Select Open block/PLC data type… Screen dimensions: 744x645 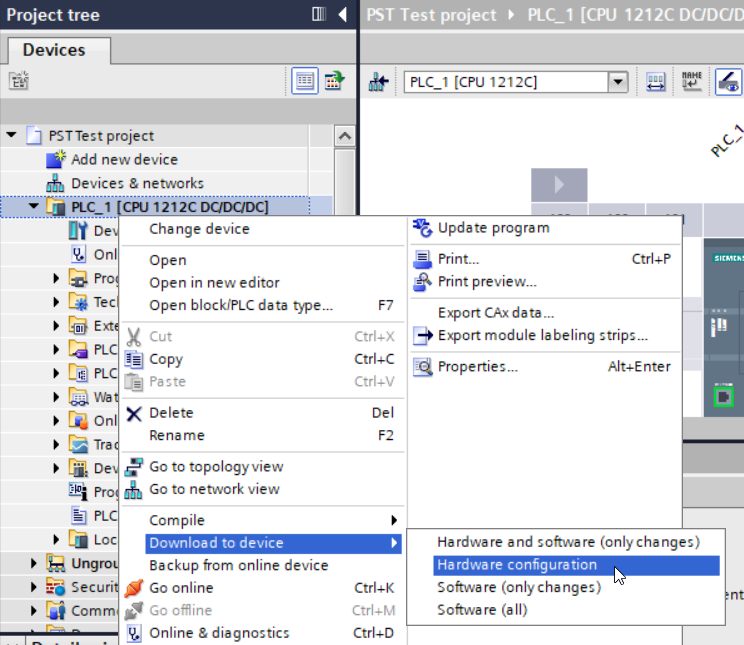pyautogui.click(x=241, y=305)
